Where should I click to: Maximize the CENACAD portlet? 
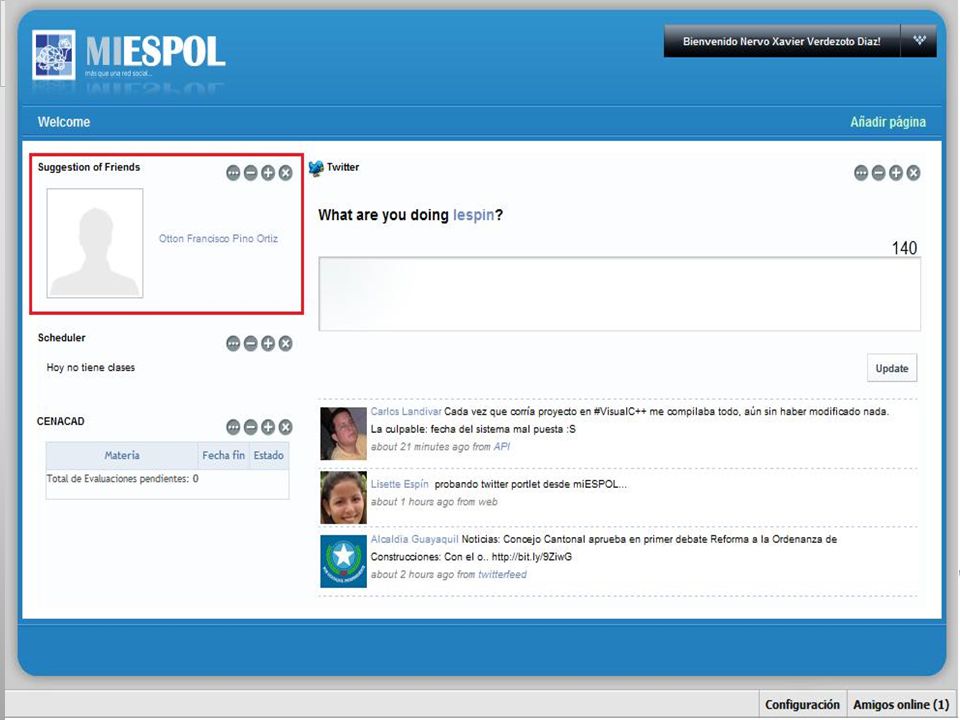coord(268,427)
